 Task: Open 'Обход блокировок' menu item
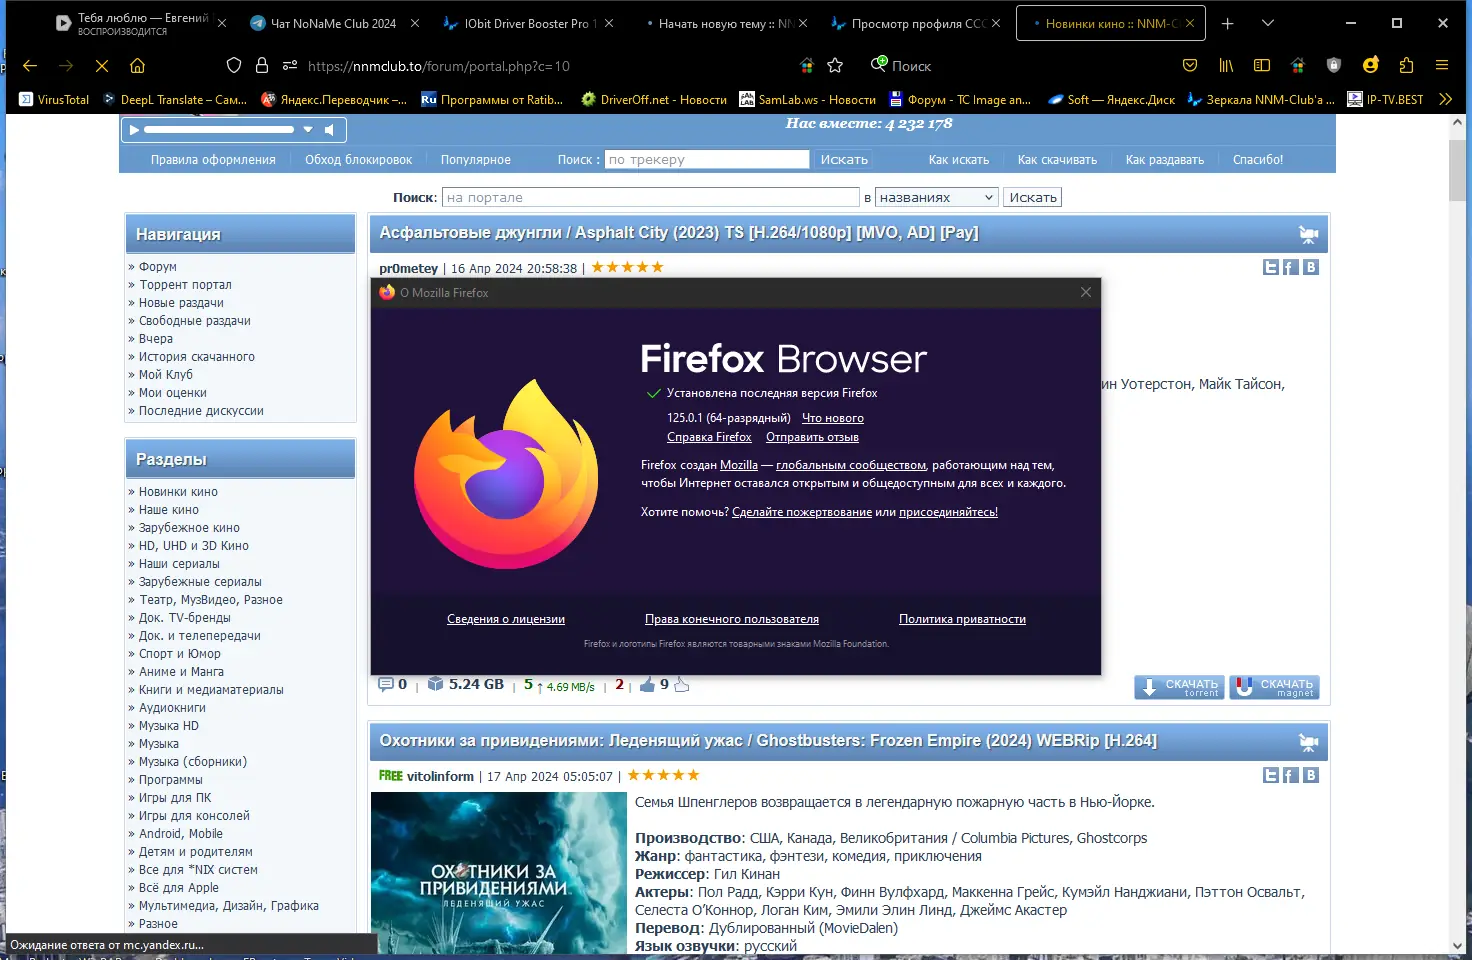coord(358,160)
